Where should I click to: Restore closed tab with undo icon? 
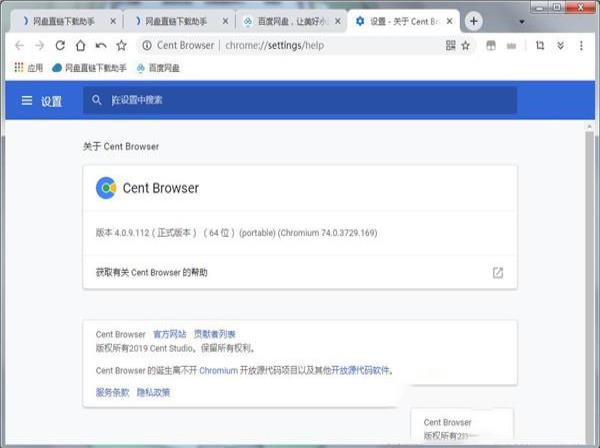pos(101,46)
